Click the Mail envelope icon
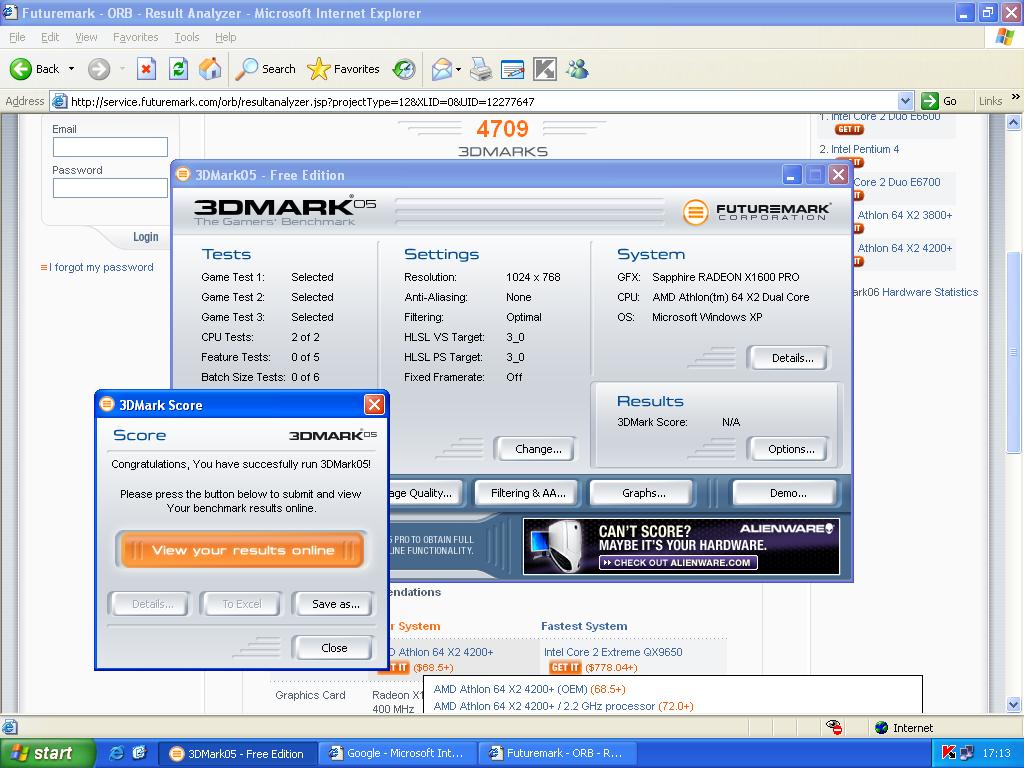This screenshot has height=768, width=1024. point(442,69)
